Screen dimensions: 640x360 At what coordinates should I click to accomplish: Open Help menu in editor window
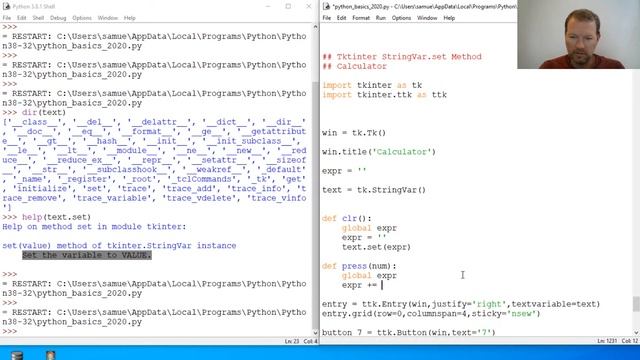pyautogui.click(x=449, y=18)
